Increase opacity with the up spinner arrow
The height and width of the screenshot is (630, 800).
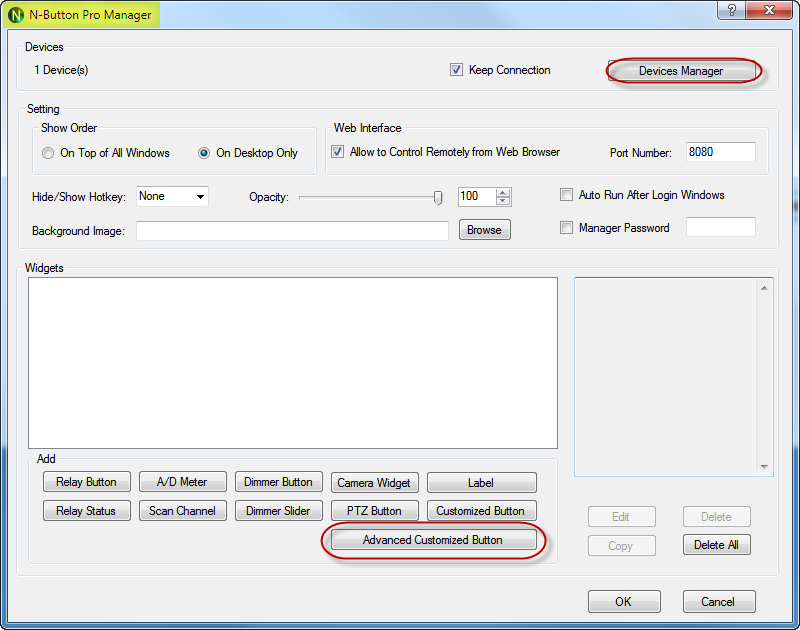click(503, 193)
